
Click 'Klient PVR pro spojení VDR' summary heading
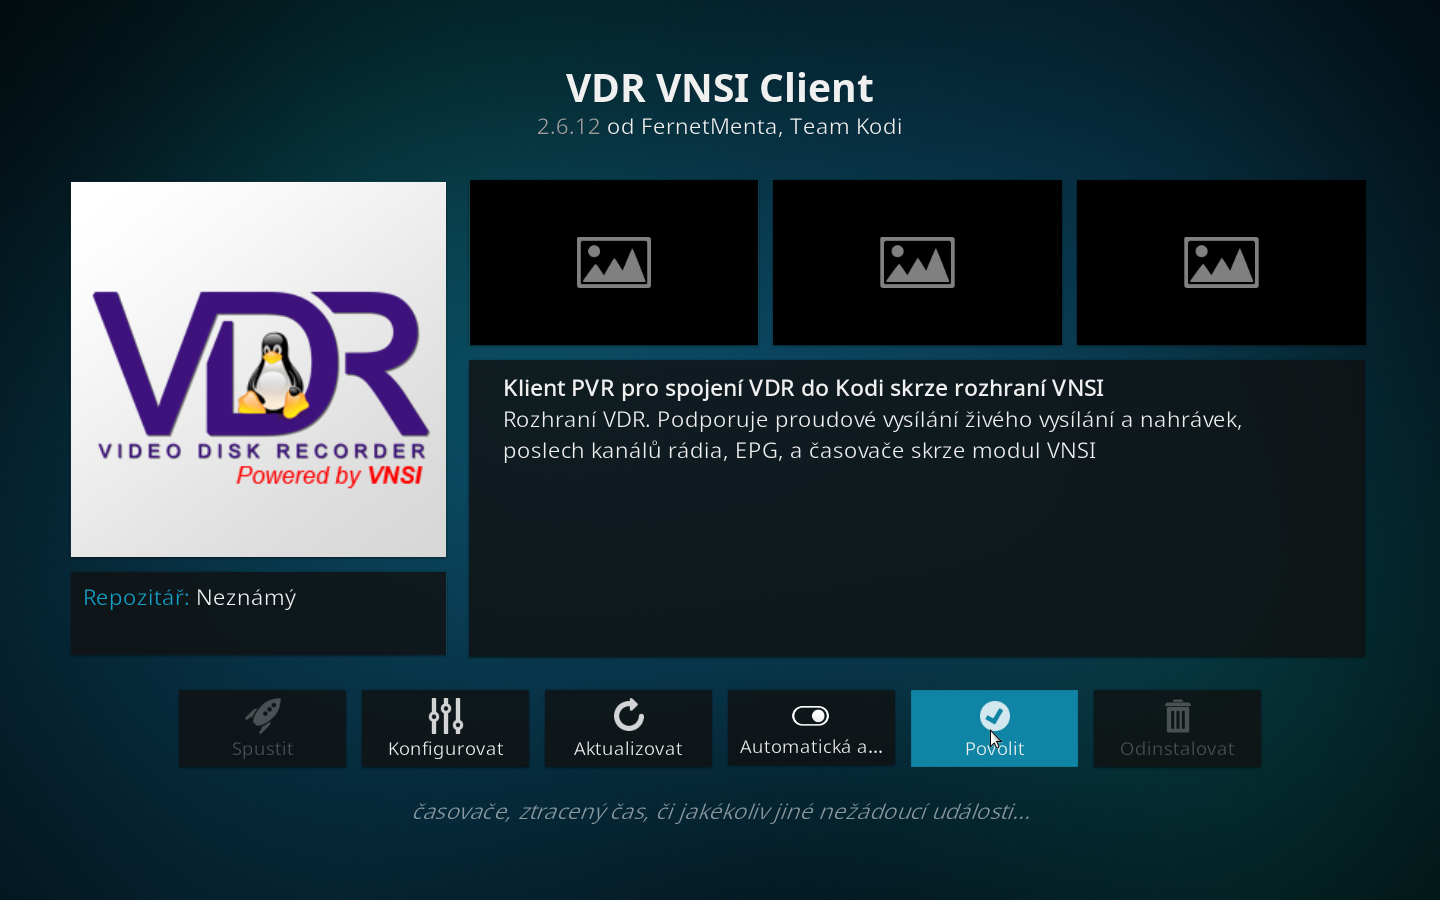(803, 388)
